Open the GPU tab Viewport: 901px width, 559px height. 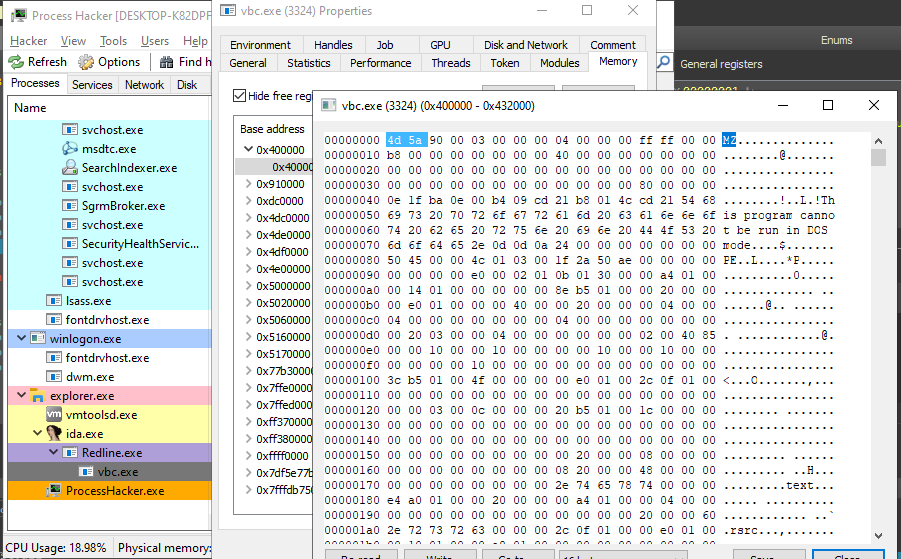coord(440,45)
